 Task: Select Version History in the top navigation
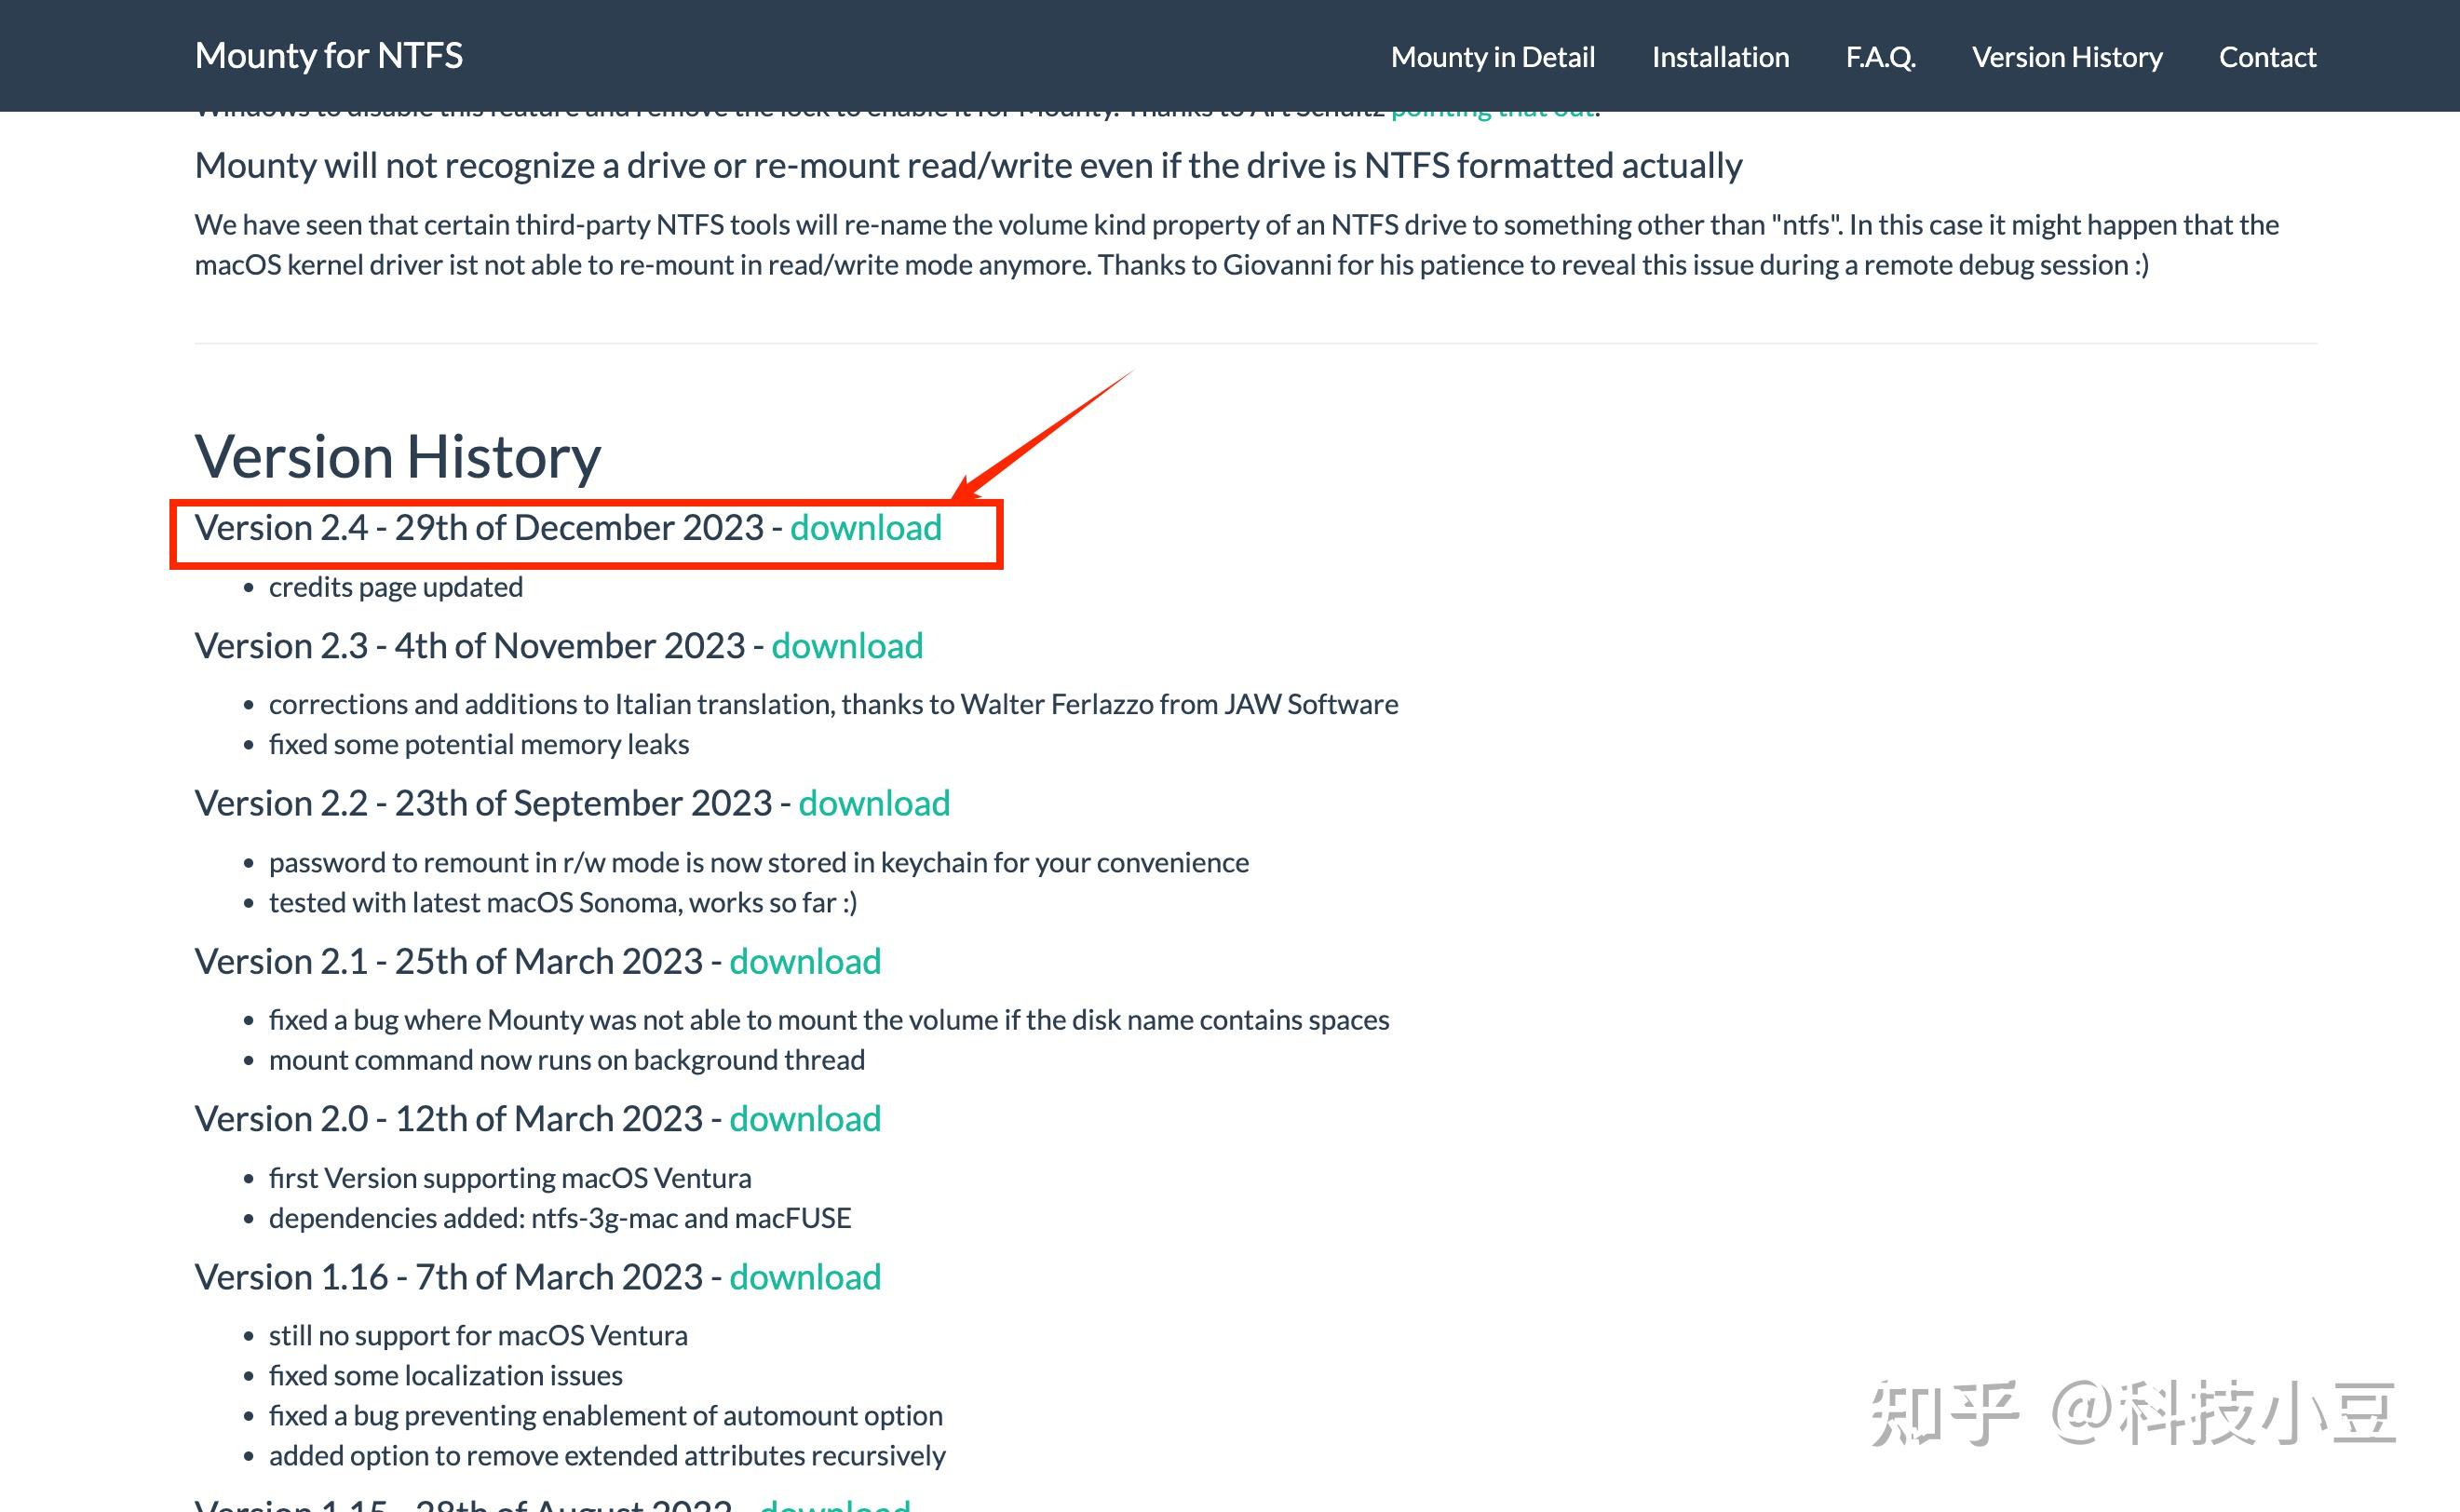[x=2066, y=57]
